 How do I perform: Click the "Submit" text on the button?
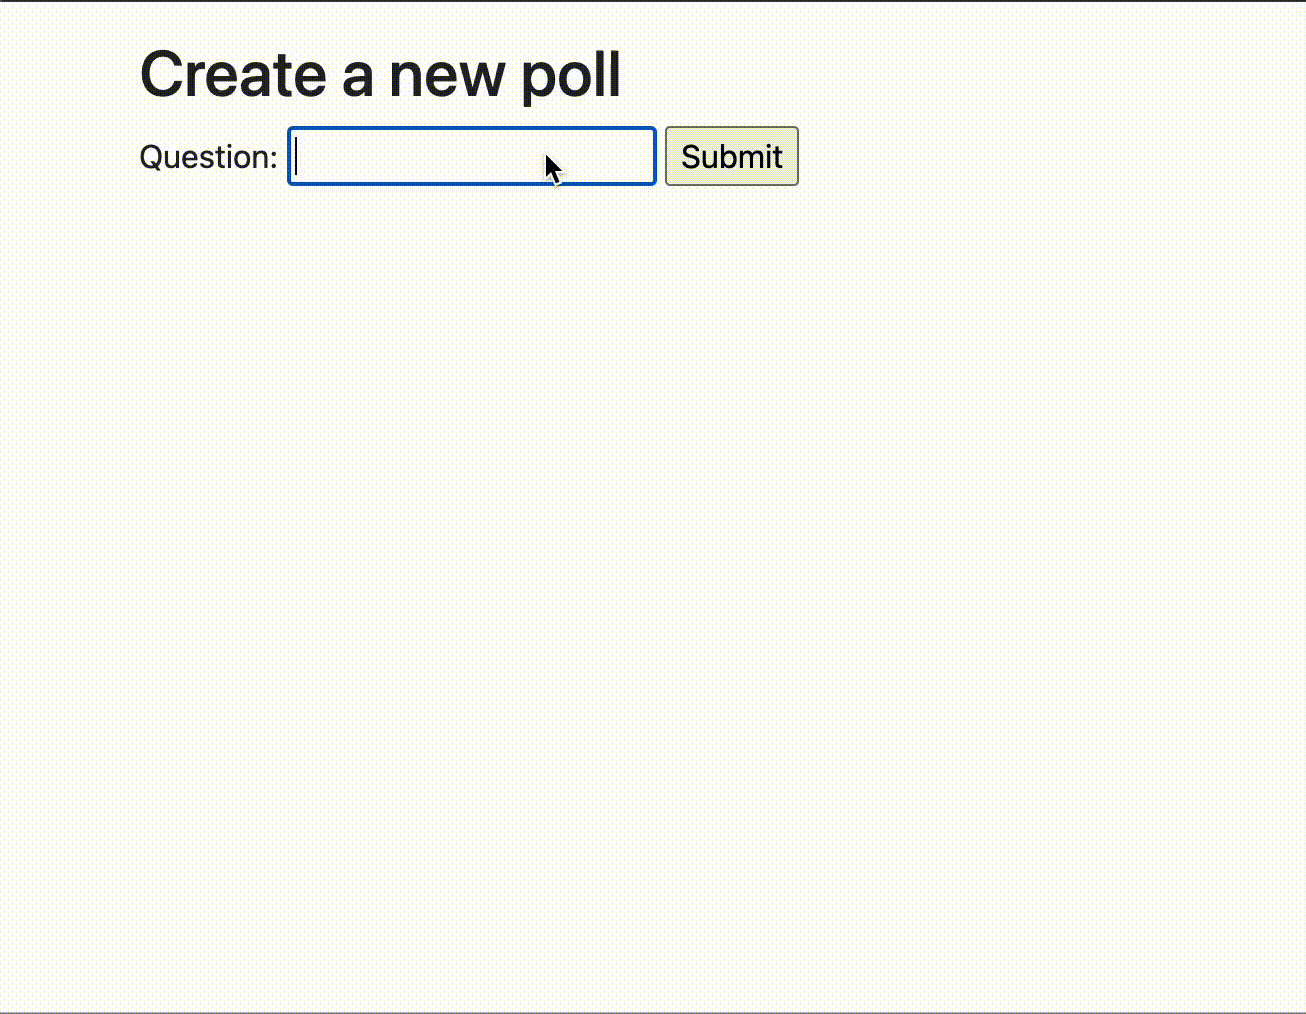[x=731, y=157]
